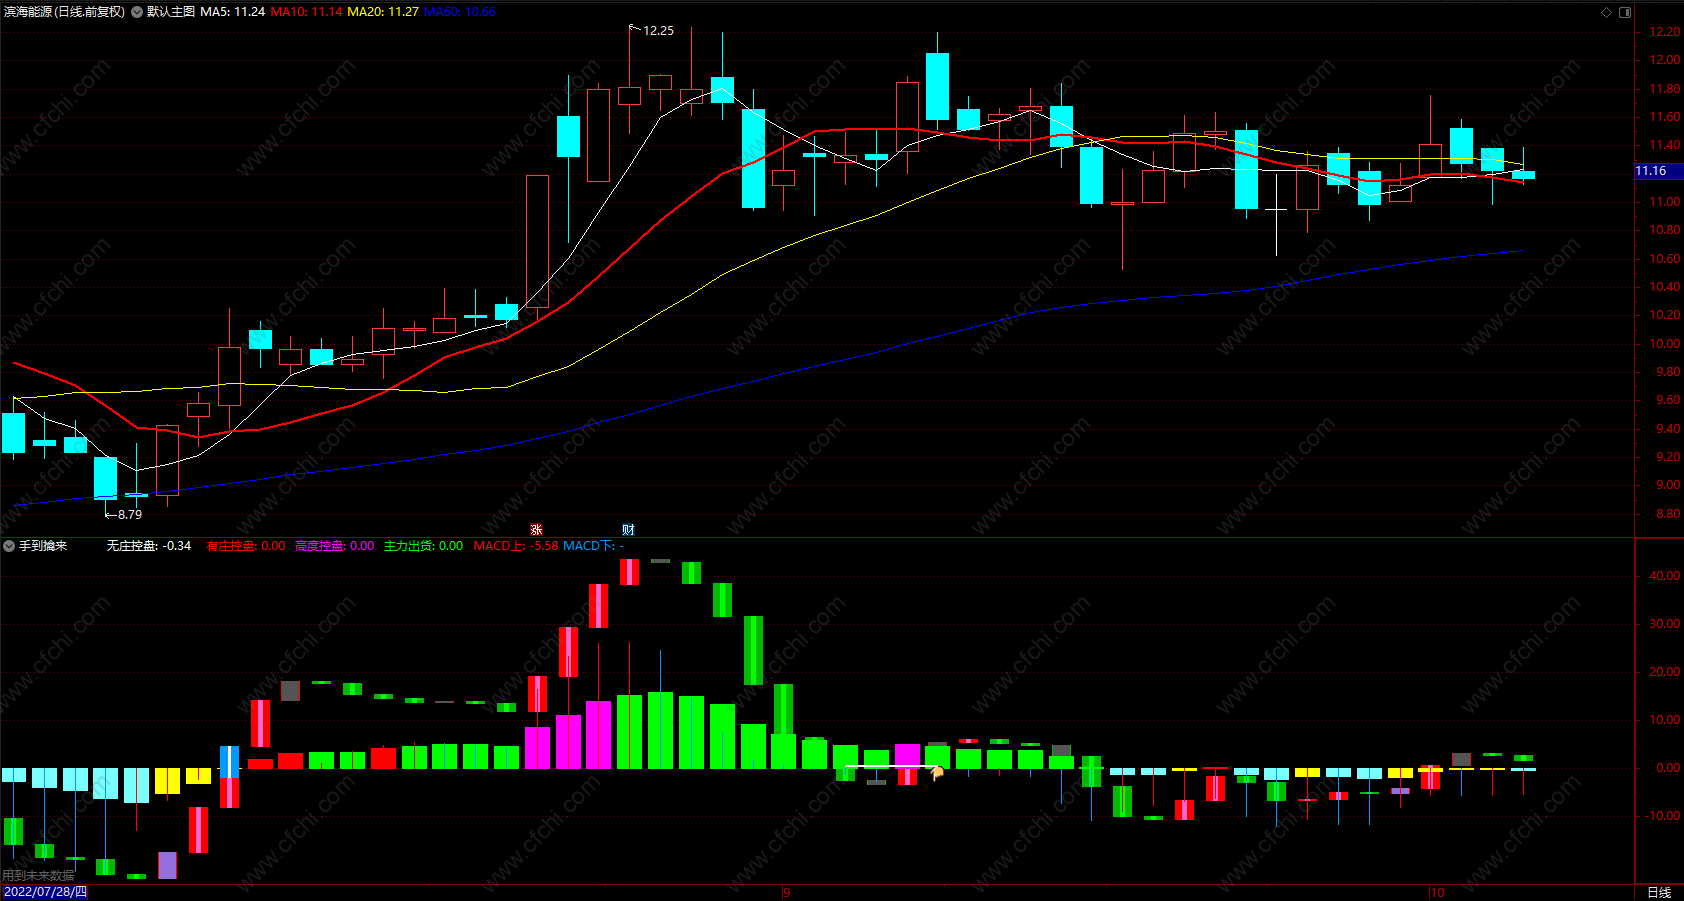Click the pointing-hand signal in the sub-chart

pos(937,771)
